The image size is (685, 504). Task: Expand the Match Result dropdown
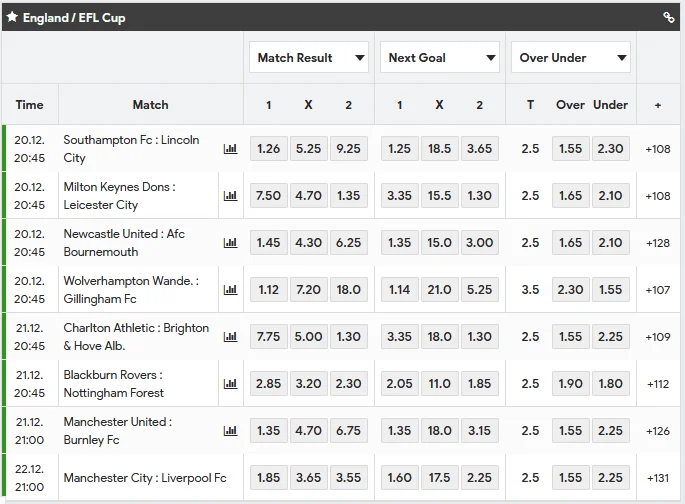308,58
